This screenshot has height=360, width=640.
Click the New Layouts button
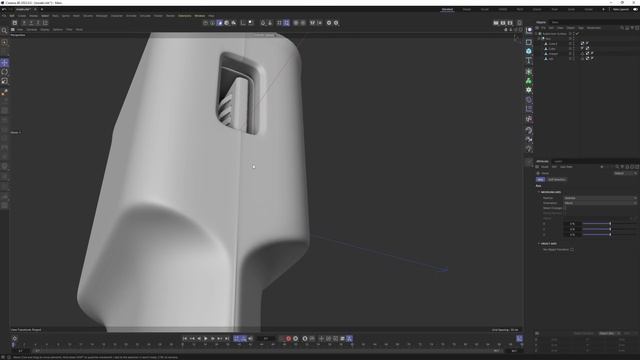(x=621, y=9)
